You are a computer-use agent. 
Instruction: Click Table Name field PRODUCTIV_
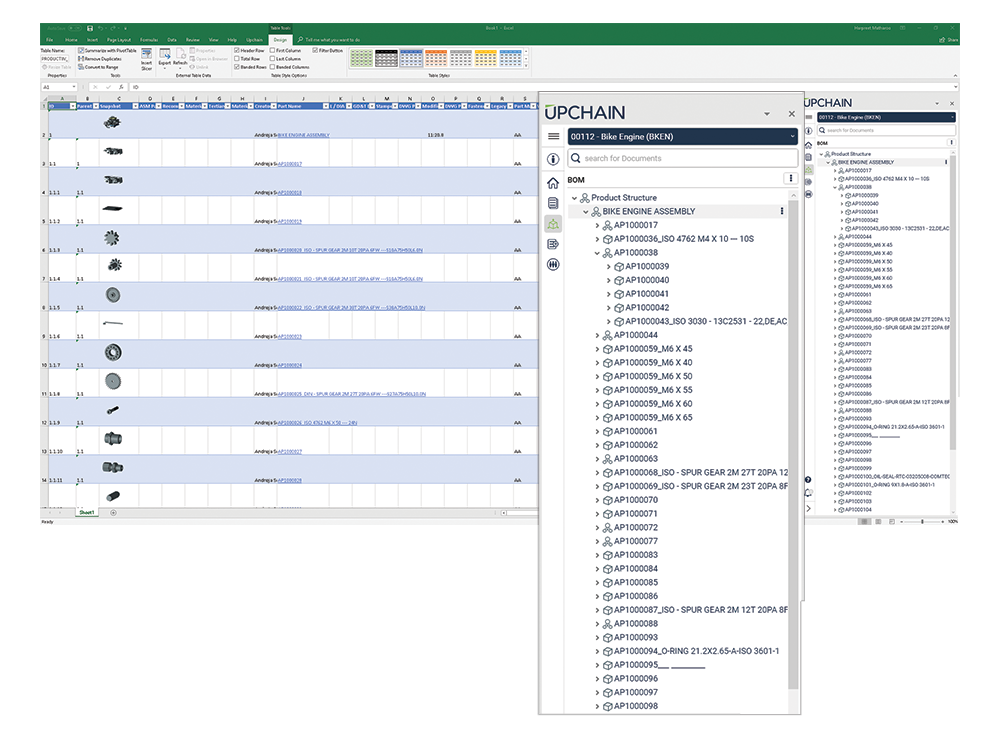point(55,59)
